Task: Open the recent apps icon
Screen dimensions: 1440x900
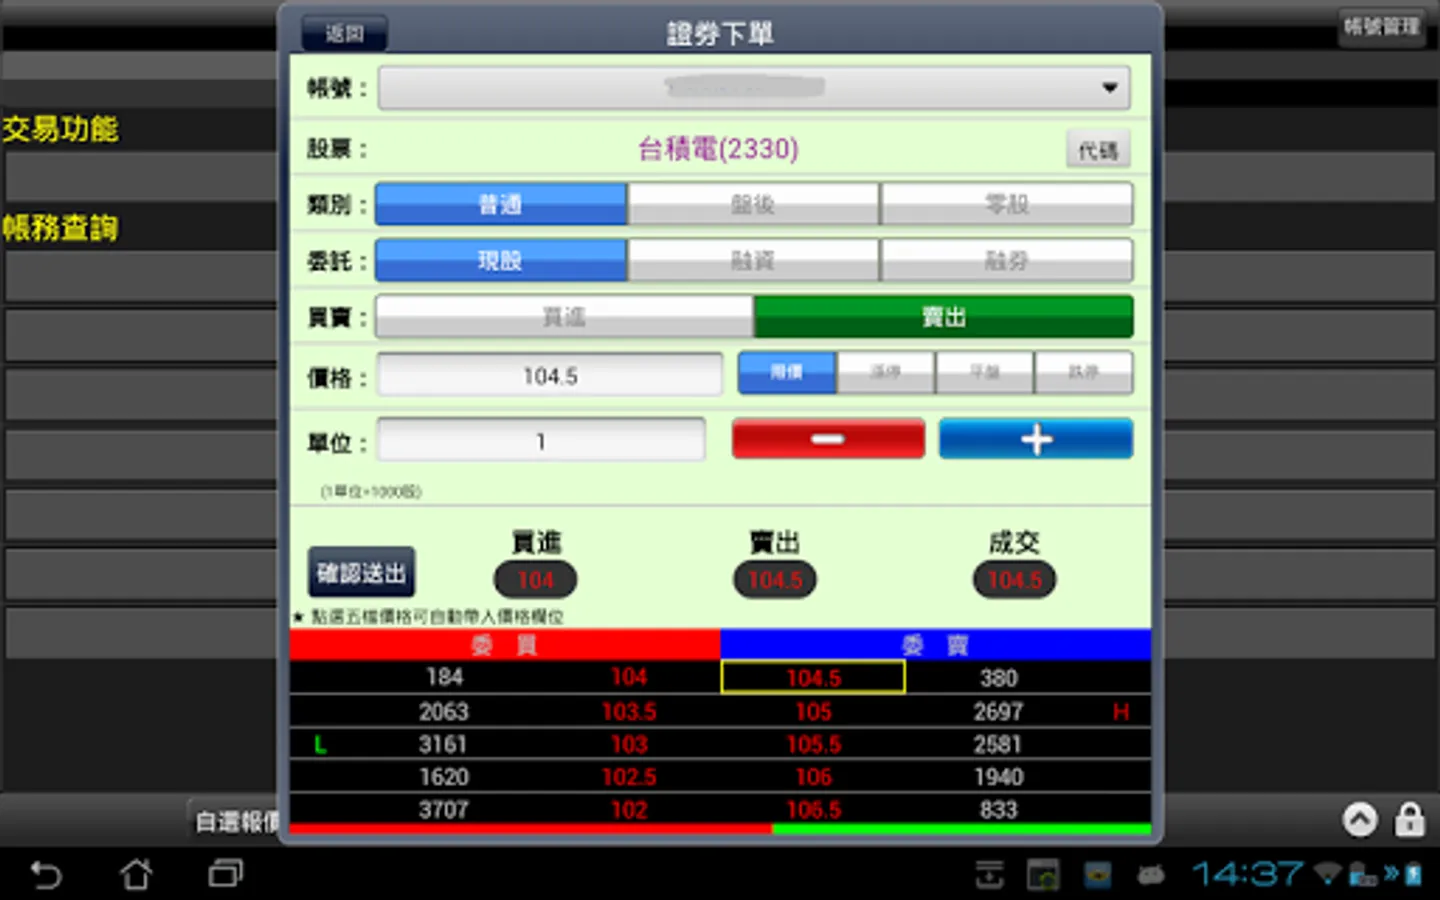Action: (226, 875)
